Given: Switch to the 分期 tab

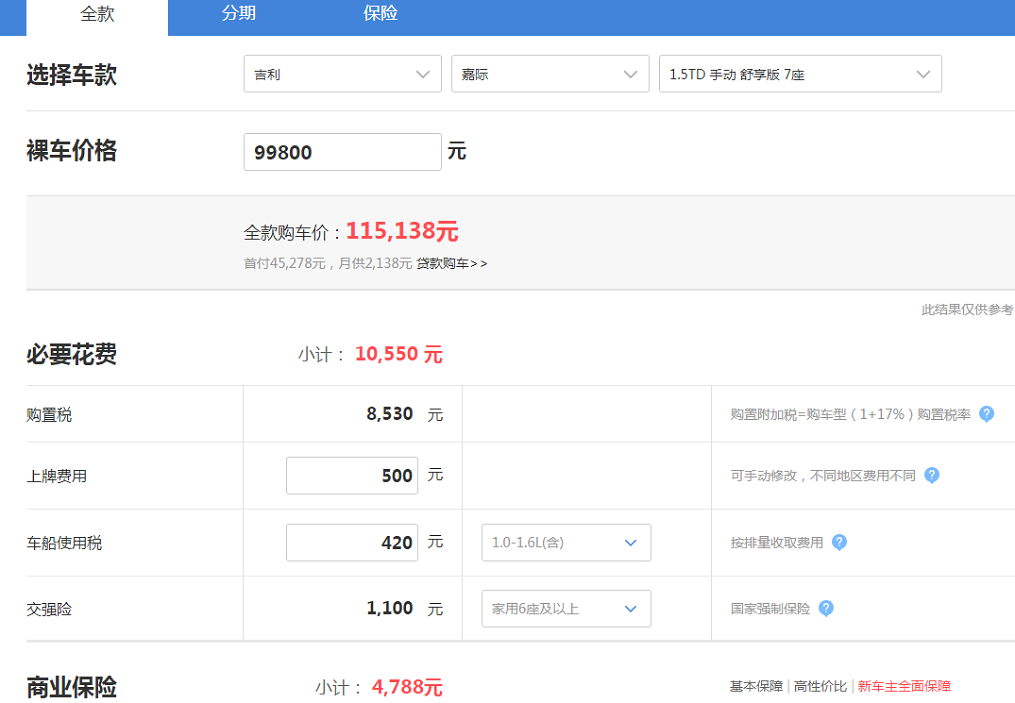Looking at the screenshot, I should (238, 14).
